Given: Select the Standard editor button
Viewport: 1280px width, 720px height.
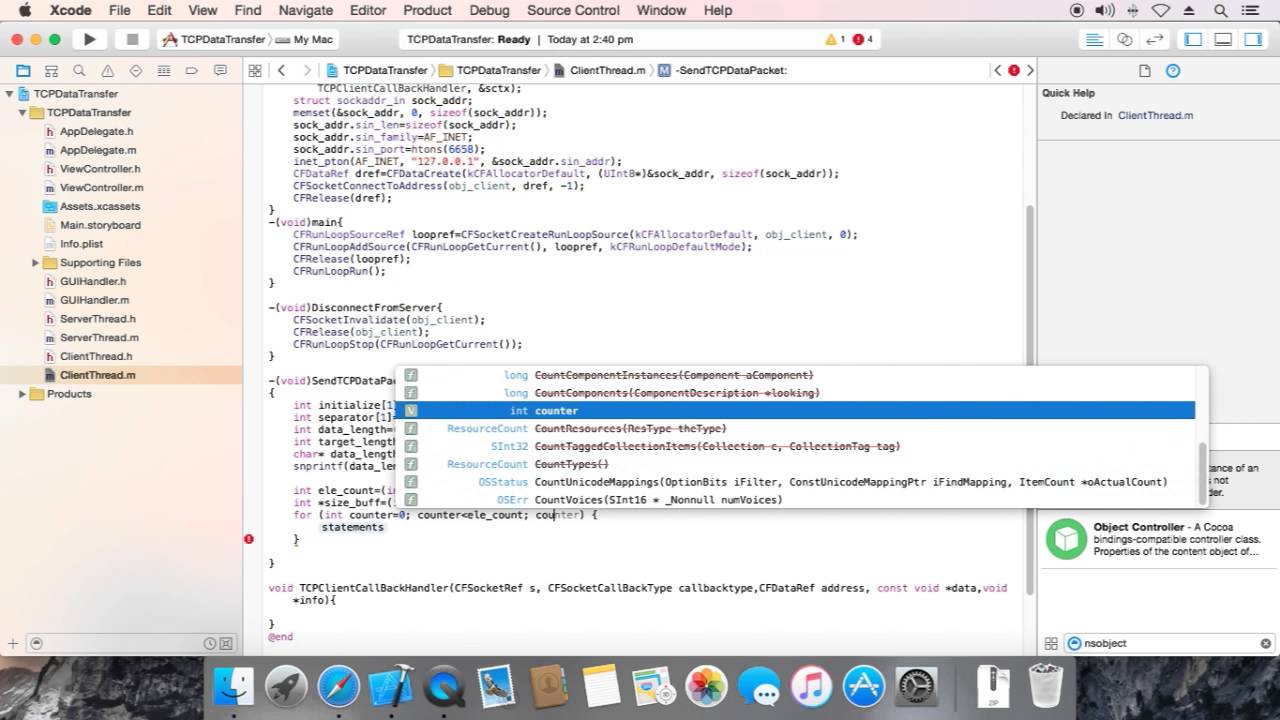Looking at the screenshot, I should click(x=1095, y=39).
